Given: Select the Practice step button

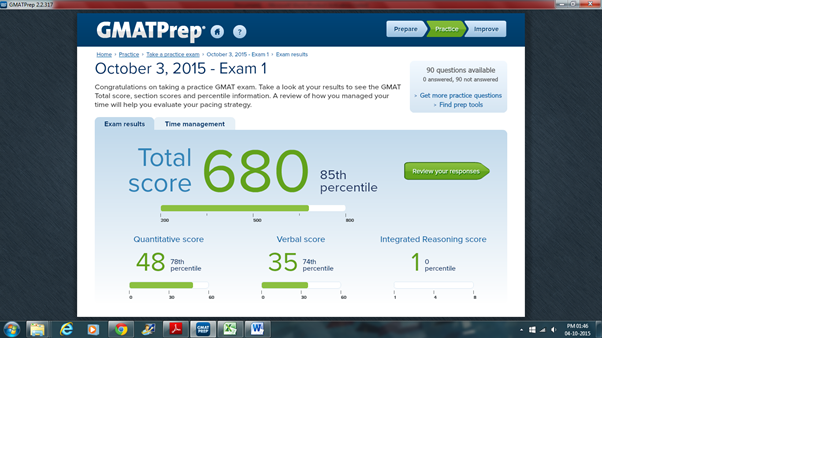Looking at the screenshot, I should click(x=446, y=29).
